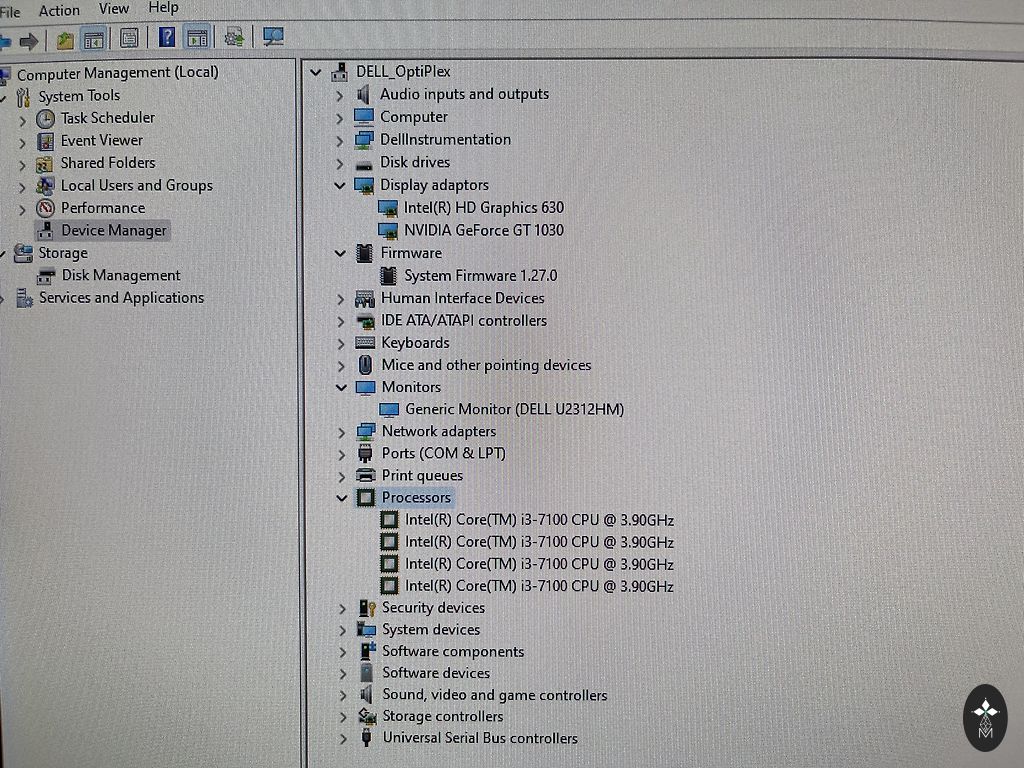Click the Network adapters icon

366,432
